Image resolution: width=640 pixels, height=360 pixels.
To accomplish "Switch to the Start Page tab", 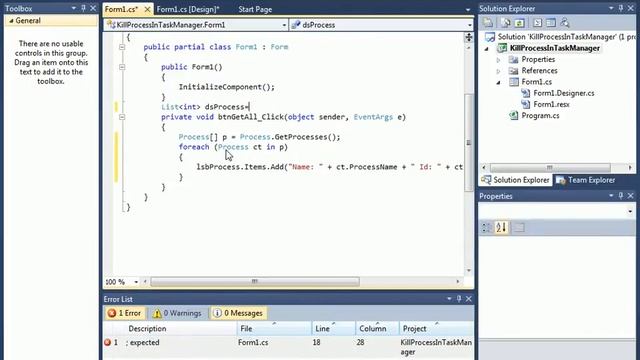I will [x=255, y=9].
